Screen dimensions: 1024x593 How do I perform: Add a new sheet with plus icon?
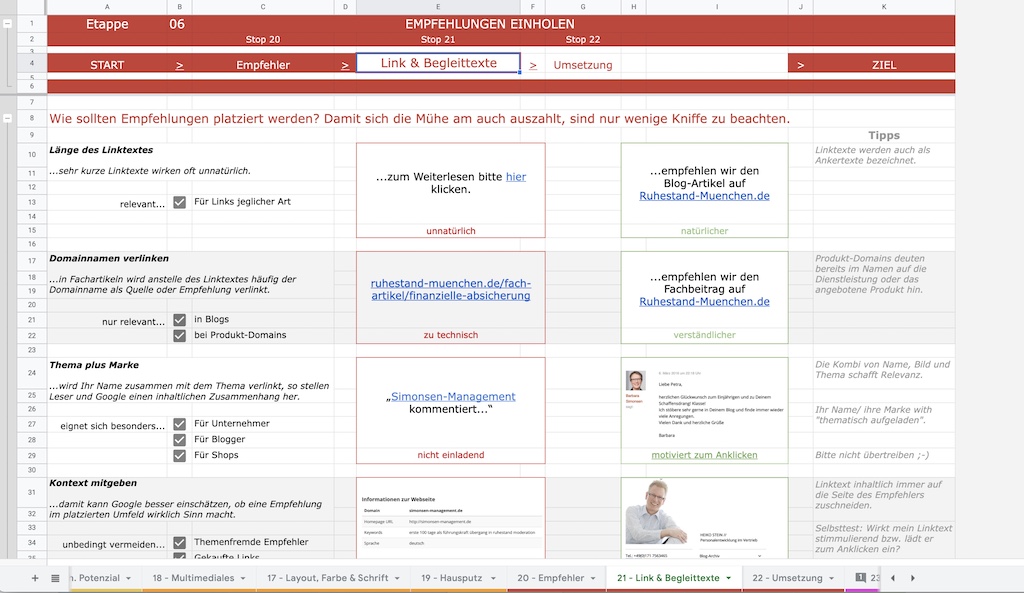tap(35, 578)
